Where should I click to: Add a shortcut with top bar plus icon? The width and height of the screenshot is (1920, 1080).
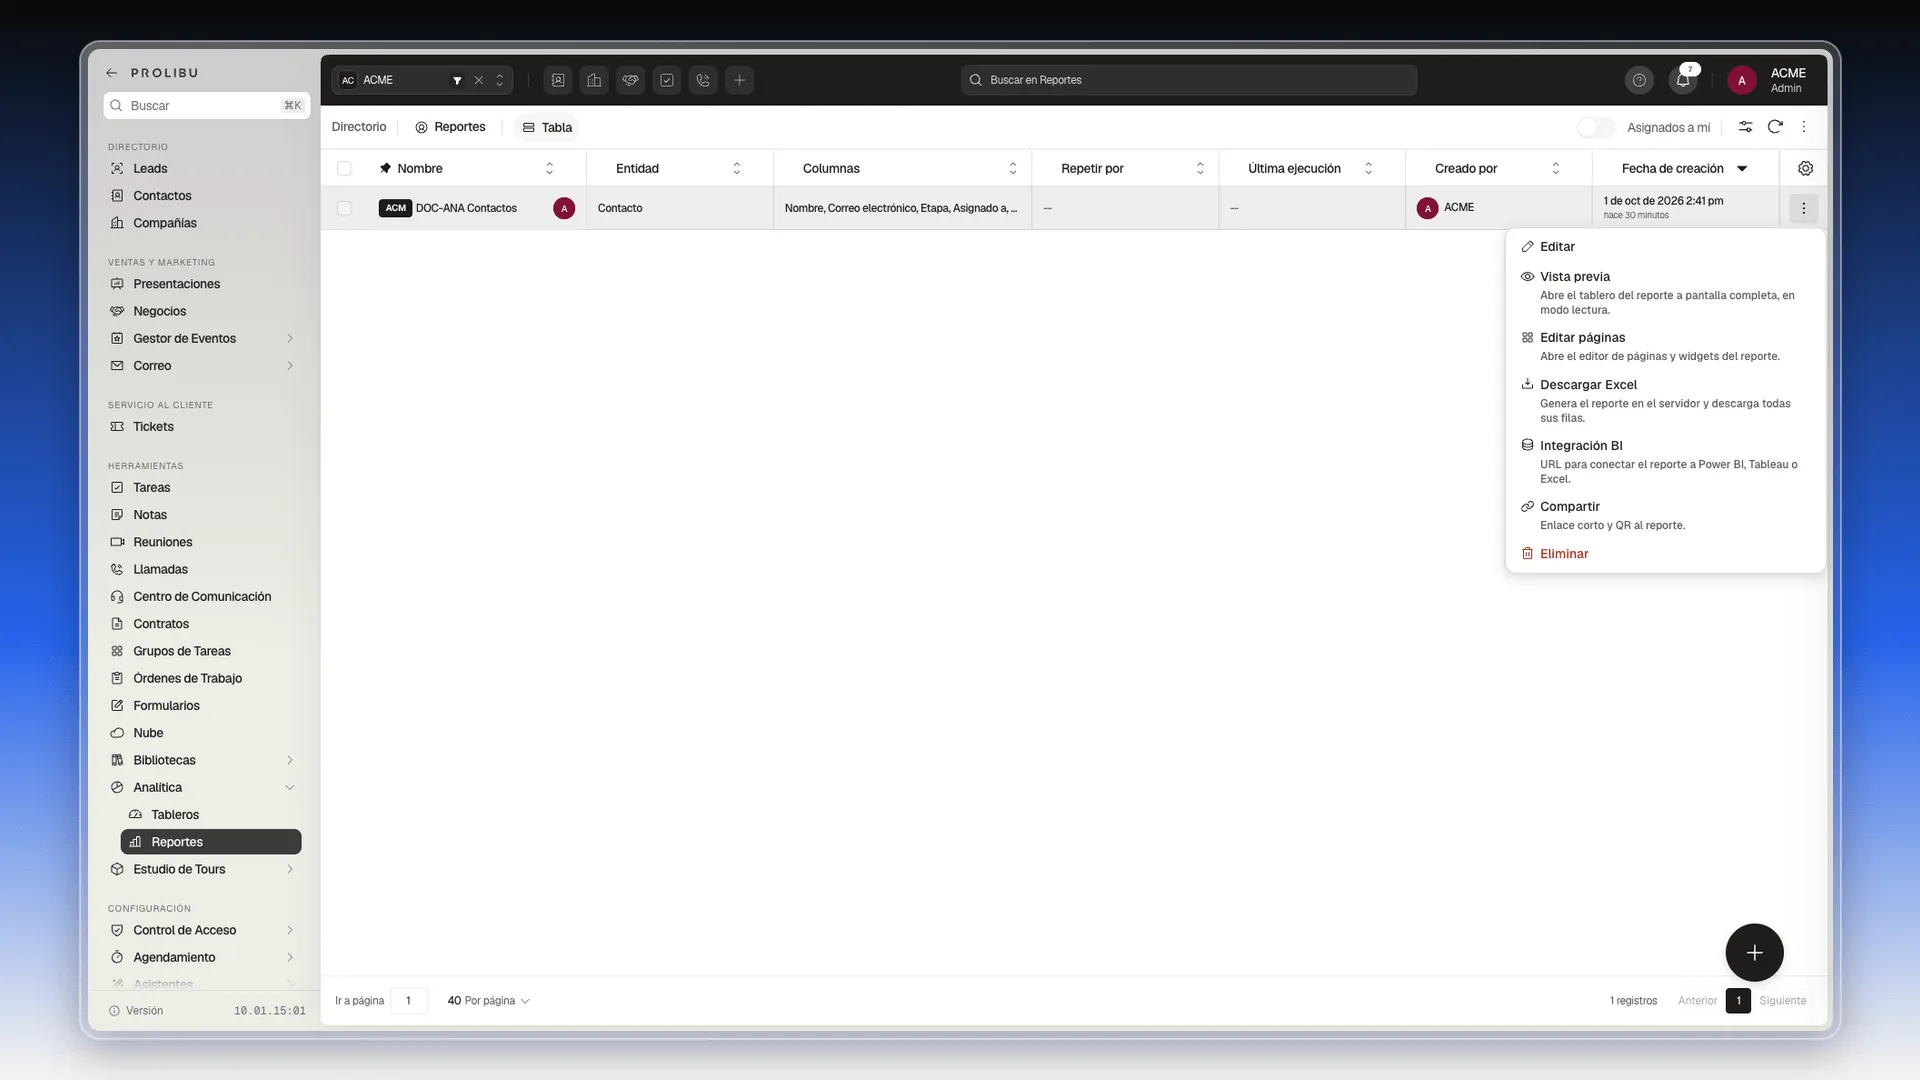coord(739,80)
